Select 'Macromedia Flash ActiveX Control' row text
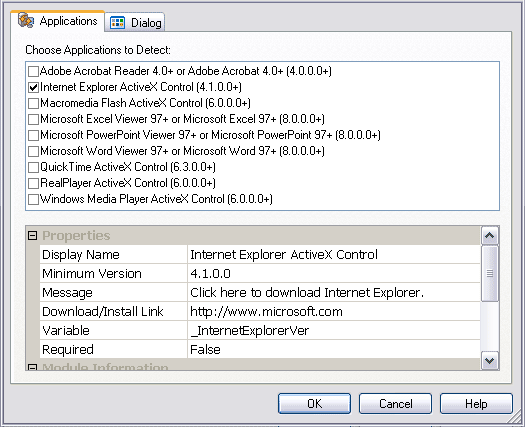525x427 pixels. [x=145, y=103]
